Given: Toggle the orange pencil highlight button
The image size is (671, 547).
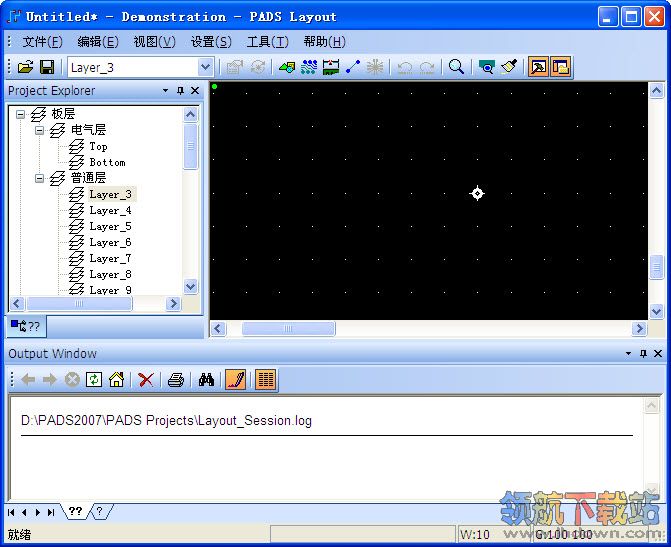Looking at the screenshot, I should pyautogui.click(x=235, y=379).
